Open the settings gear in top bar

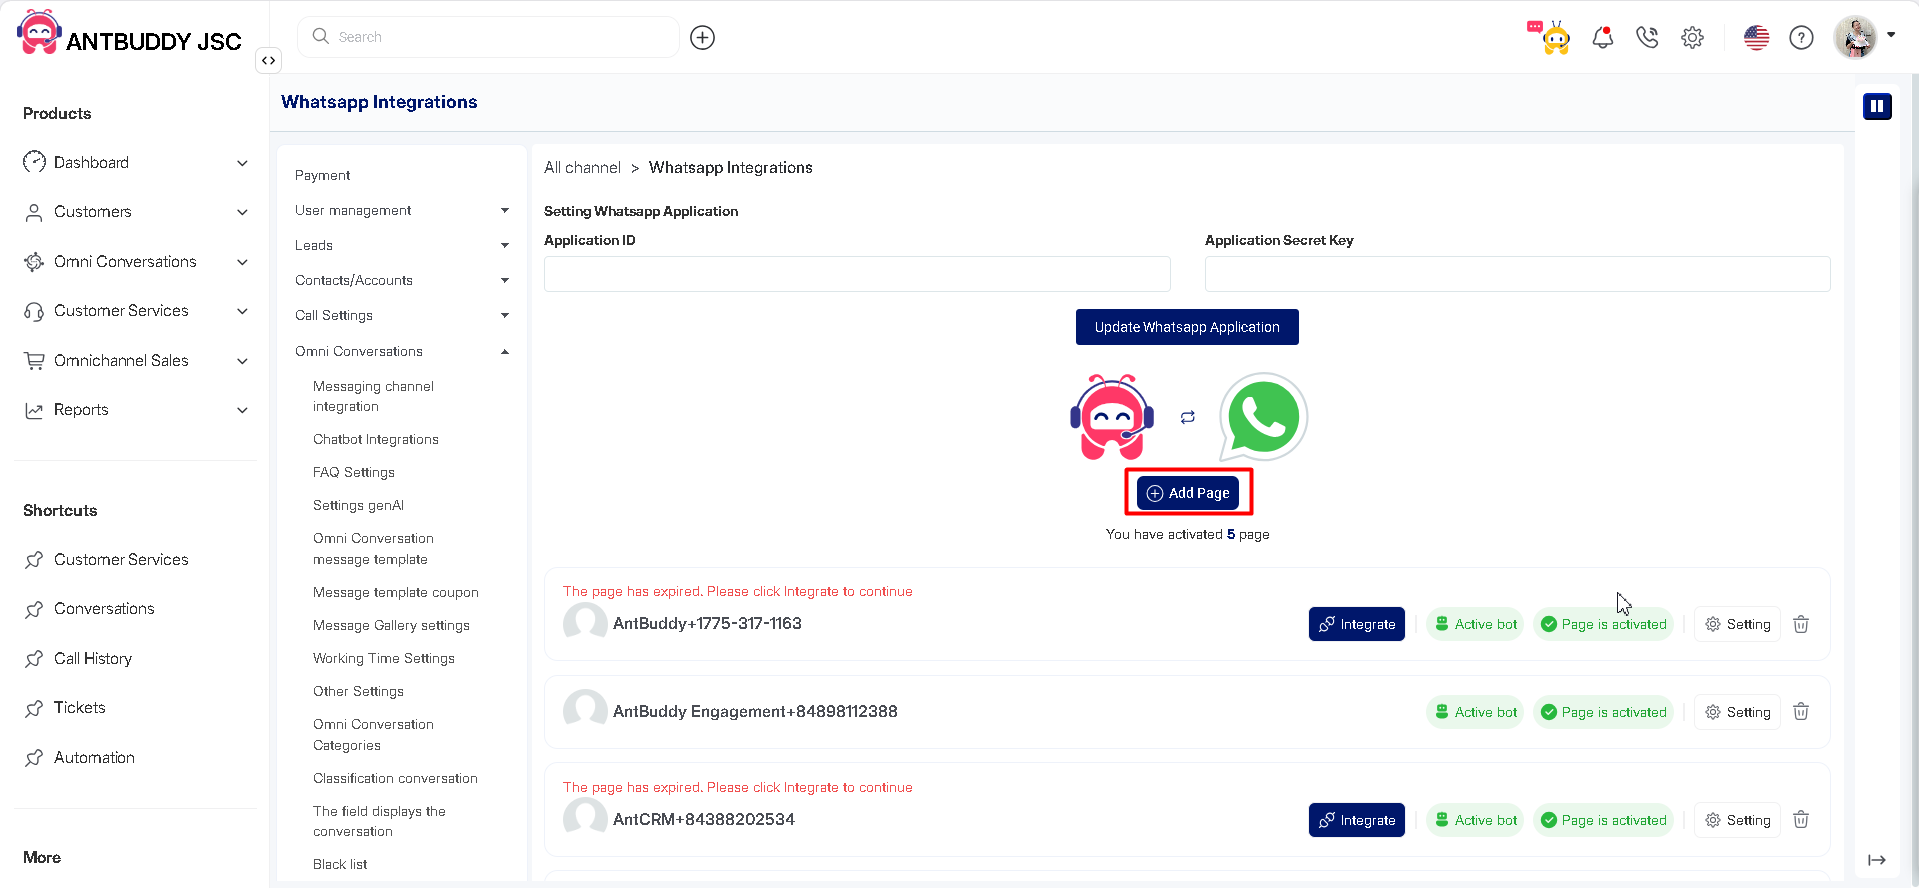coord(1692,38)
